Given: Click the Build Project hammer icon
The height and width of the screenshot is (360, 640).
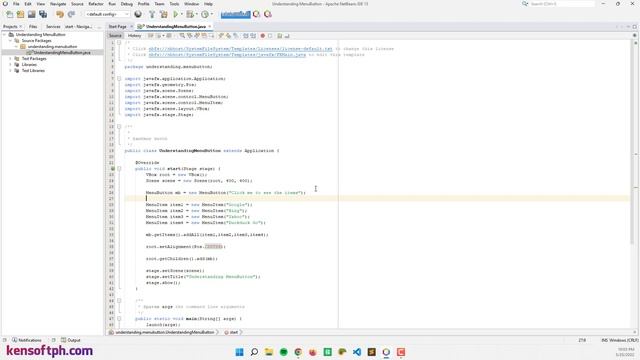Looking at the screenshot, I should [152, 14].
